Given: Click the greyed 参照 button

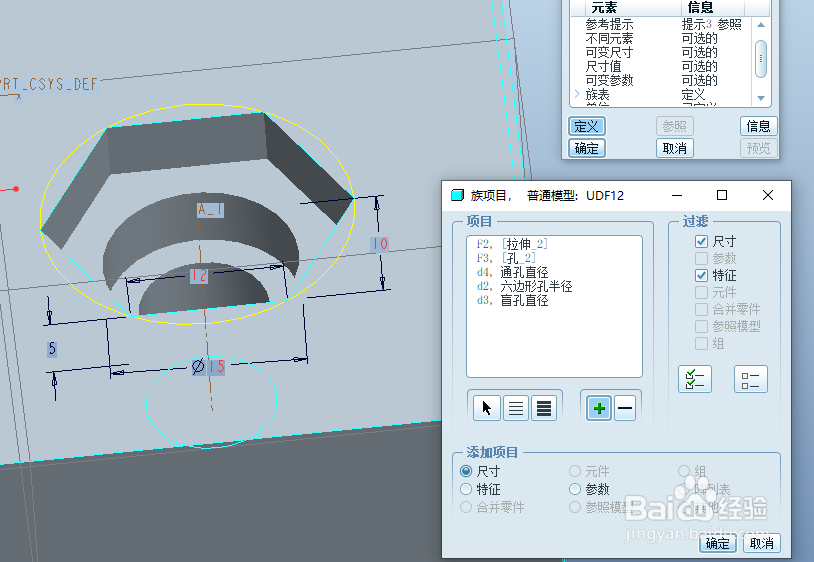Looking at the screenshot, I should coord(674,126).
